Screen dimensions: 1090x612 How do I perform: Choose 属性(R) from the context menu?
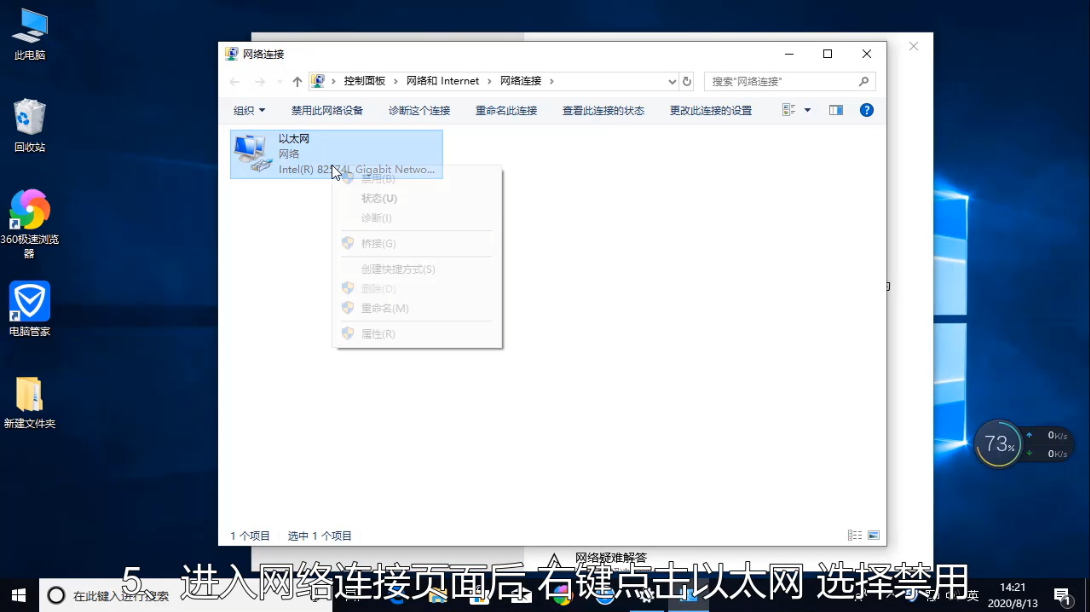point(378,334)
